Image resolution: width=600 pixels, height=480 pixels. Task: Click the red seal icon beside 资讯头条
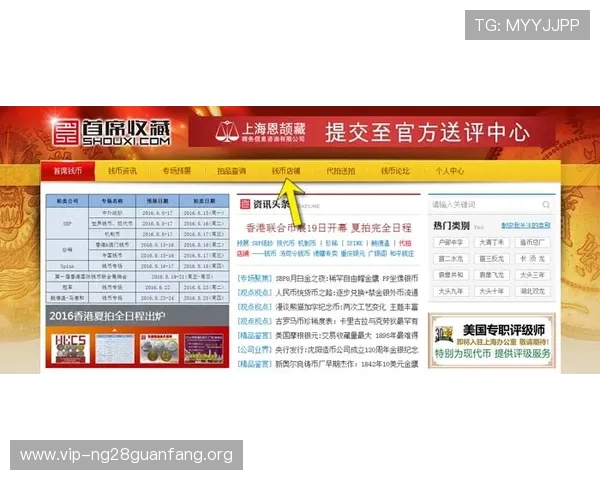tap(245, 204)
